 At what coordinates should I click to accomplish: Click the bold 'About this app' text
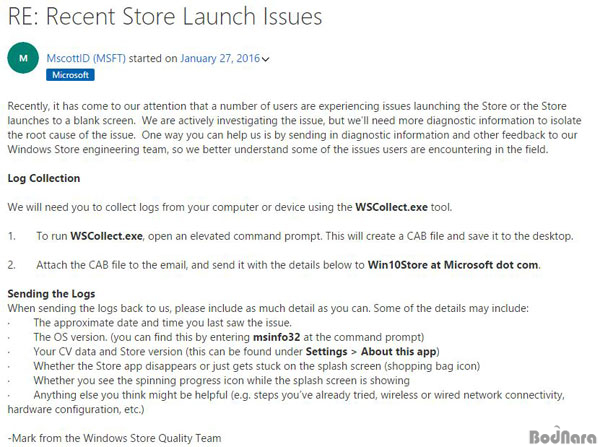click(x=399, y=352)
